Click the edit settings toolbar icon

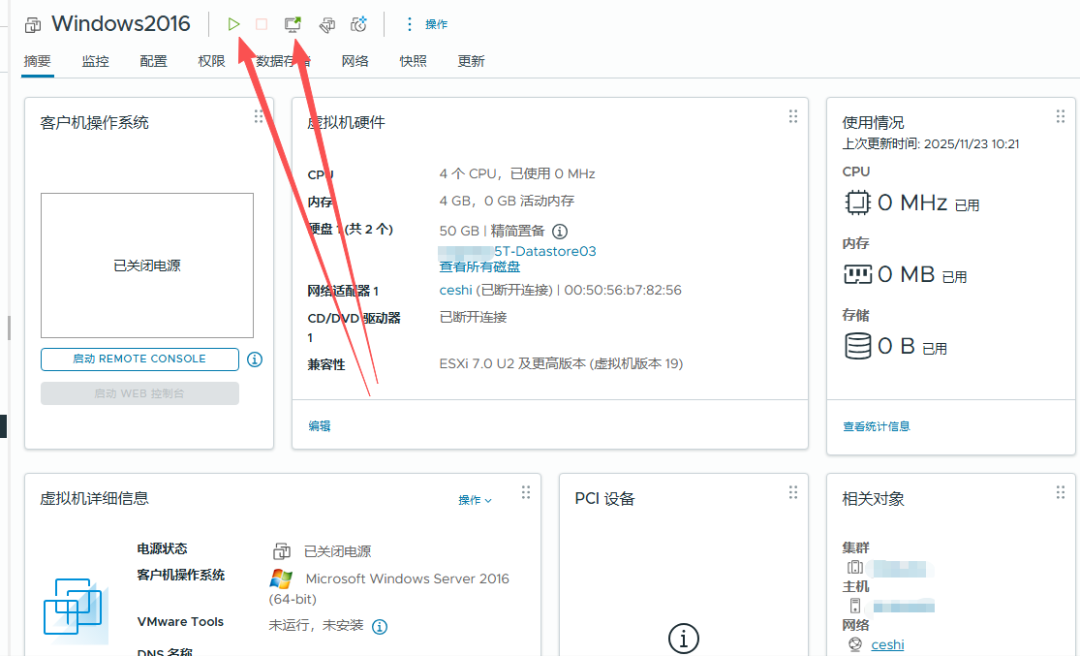pyautogui.click(x=327, y=25)
